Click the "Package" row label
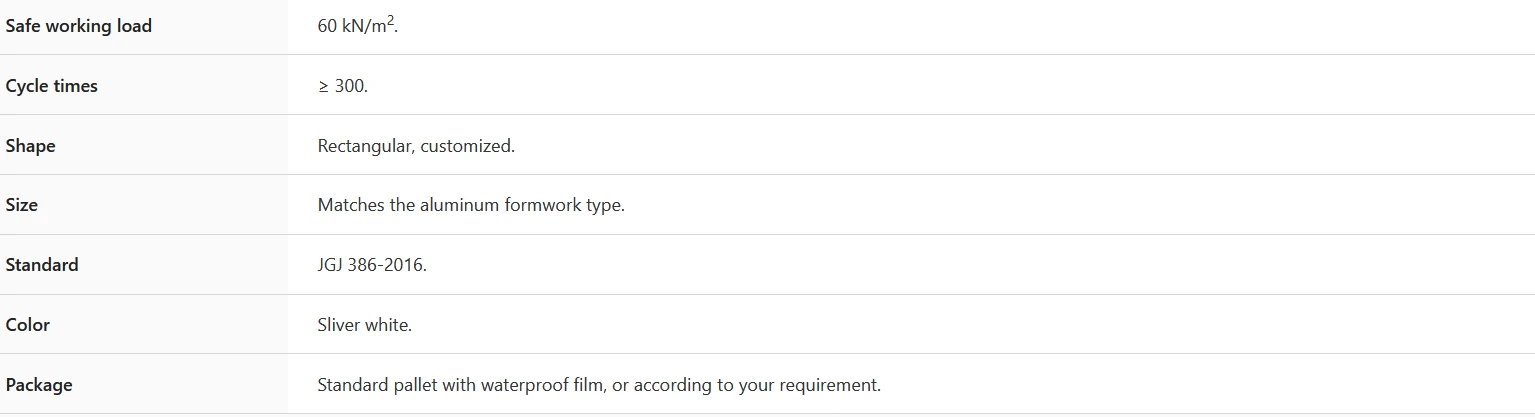The image size is (1535, 417). pos(39,385)
